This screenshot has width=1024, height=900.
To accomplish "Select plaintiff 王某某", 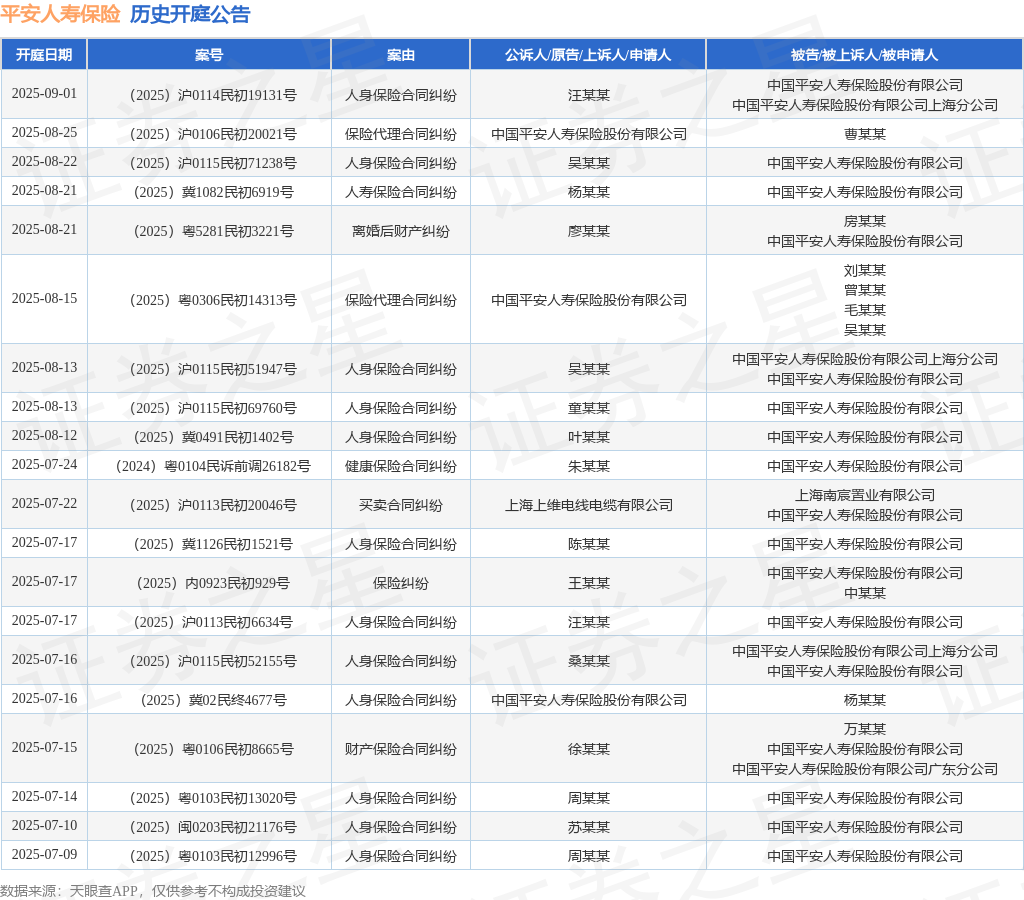I will [588, 583].
